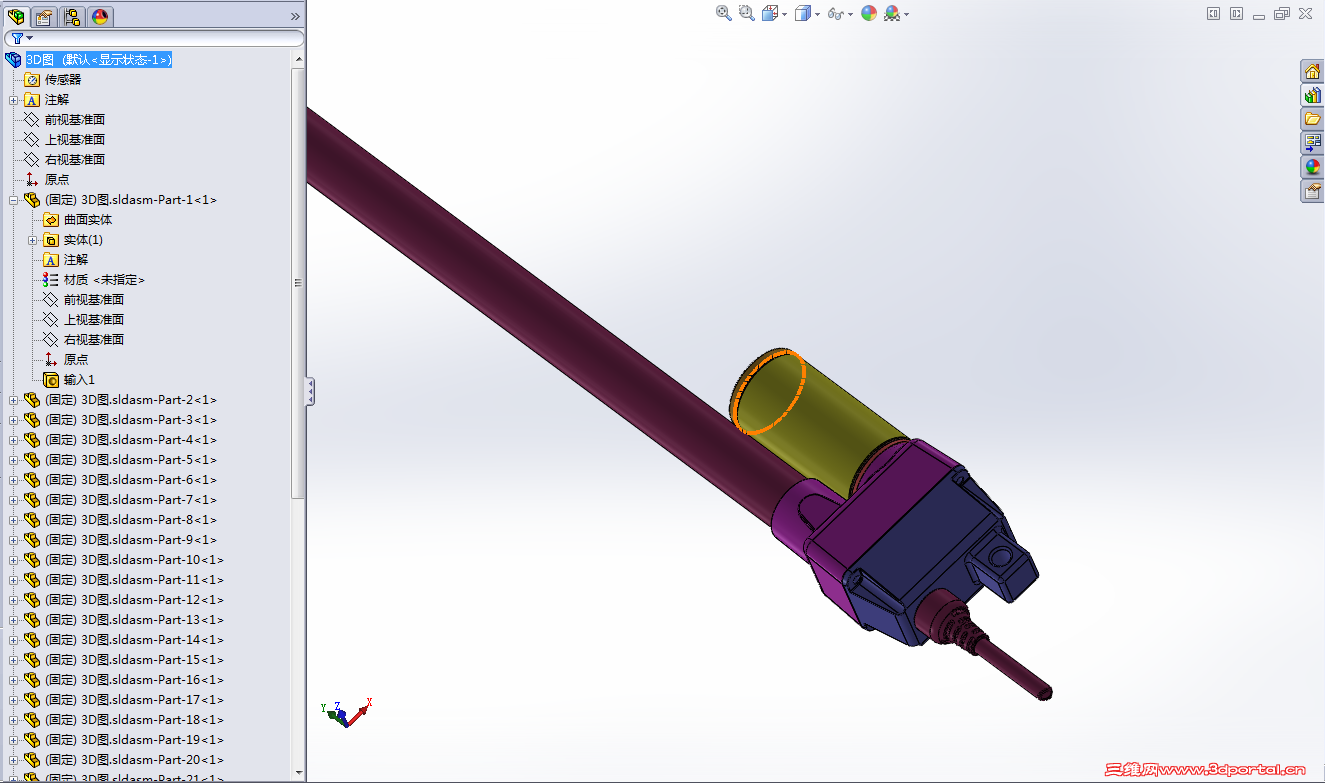Screen dimensions: 1325x783
Task: Select 材质 <未指定> under Part-1
Action: [x=104, y=280]
